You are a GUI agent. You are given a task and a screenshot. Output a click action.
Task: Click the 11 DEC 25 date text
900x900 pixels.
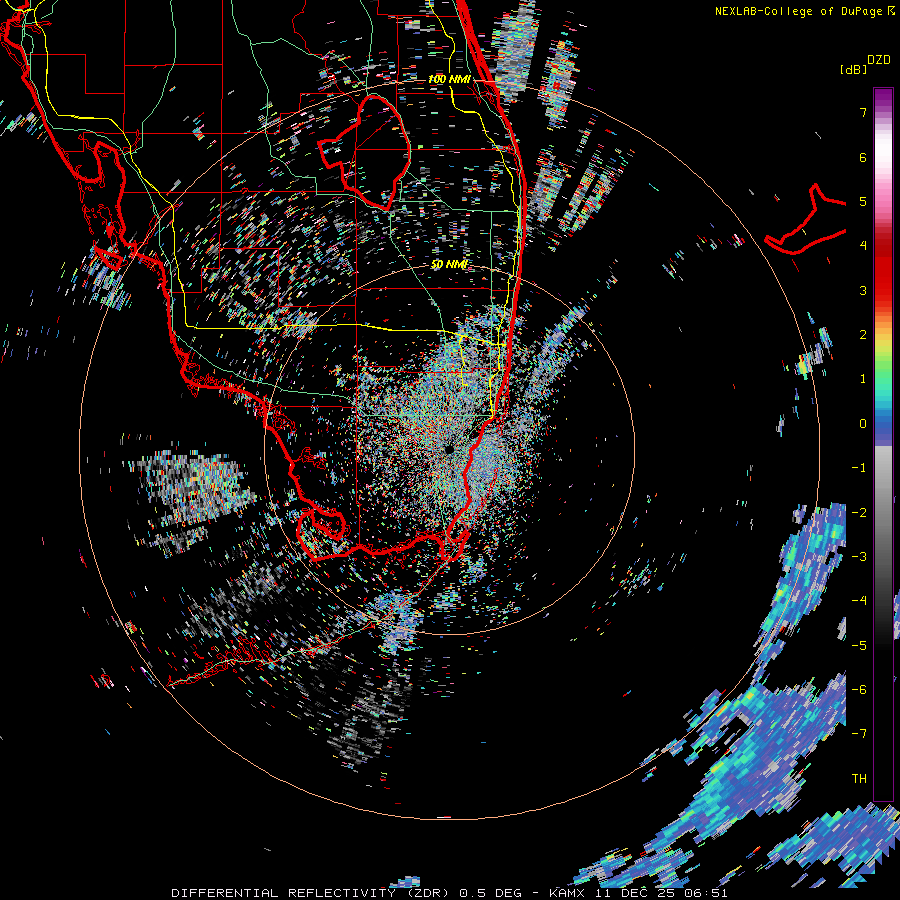(634, 893)
